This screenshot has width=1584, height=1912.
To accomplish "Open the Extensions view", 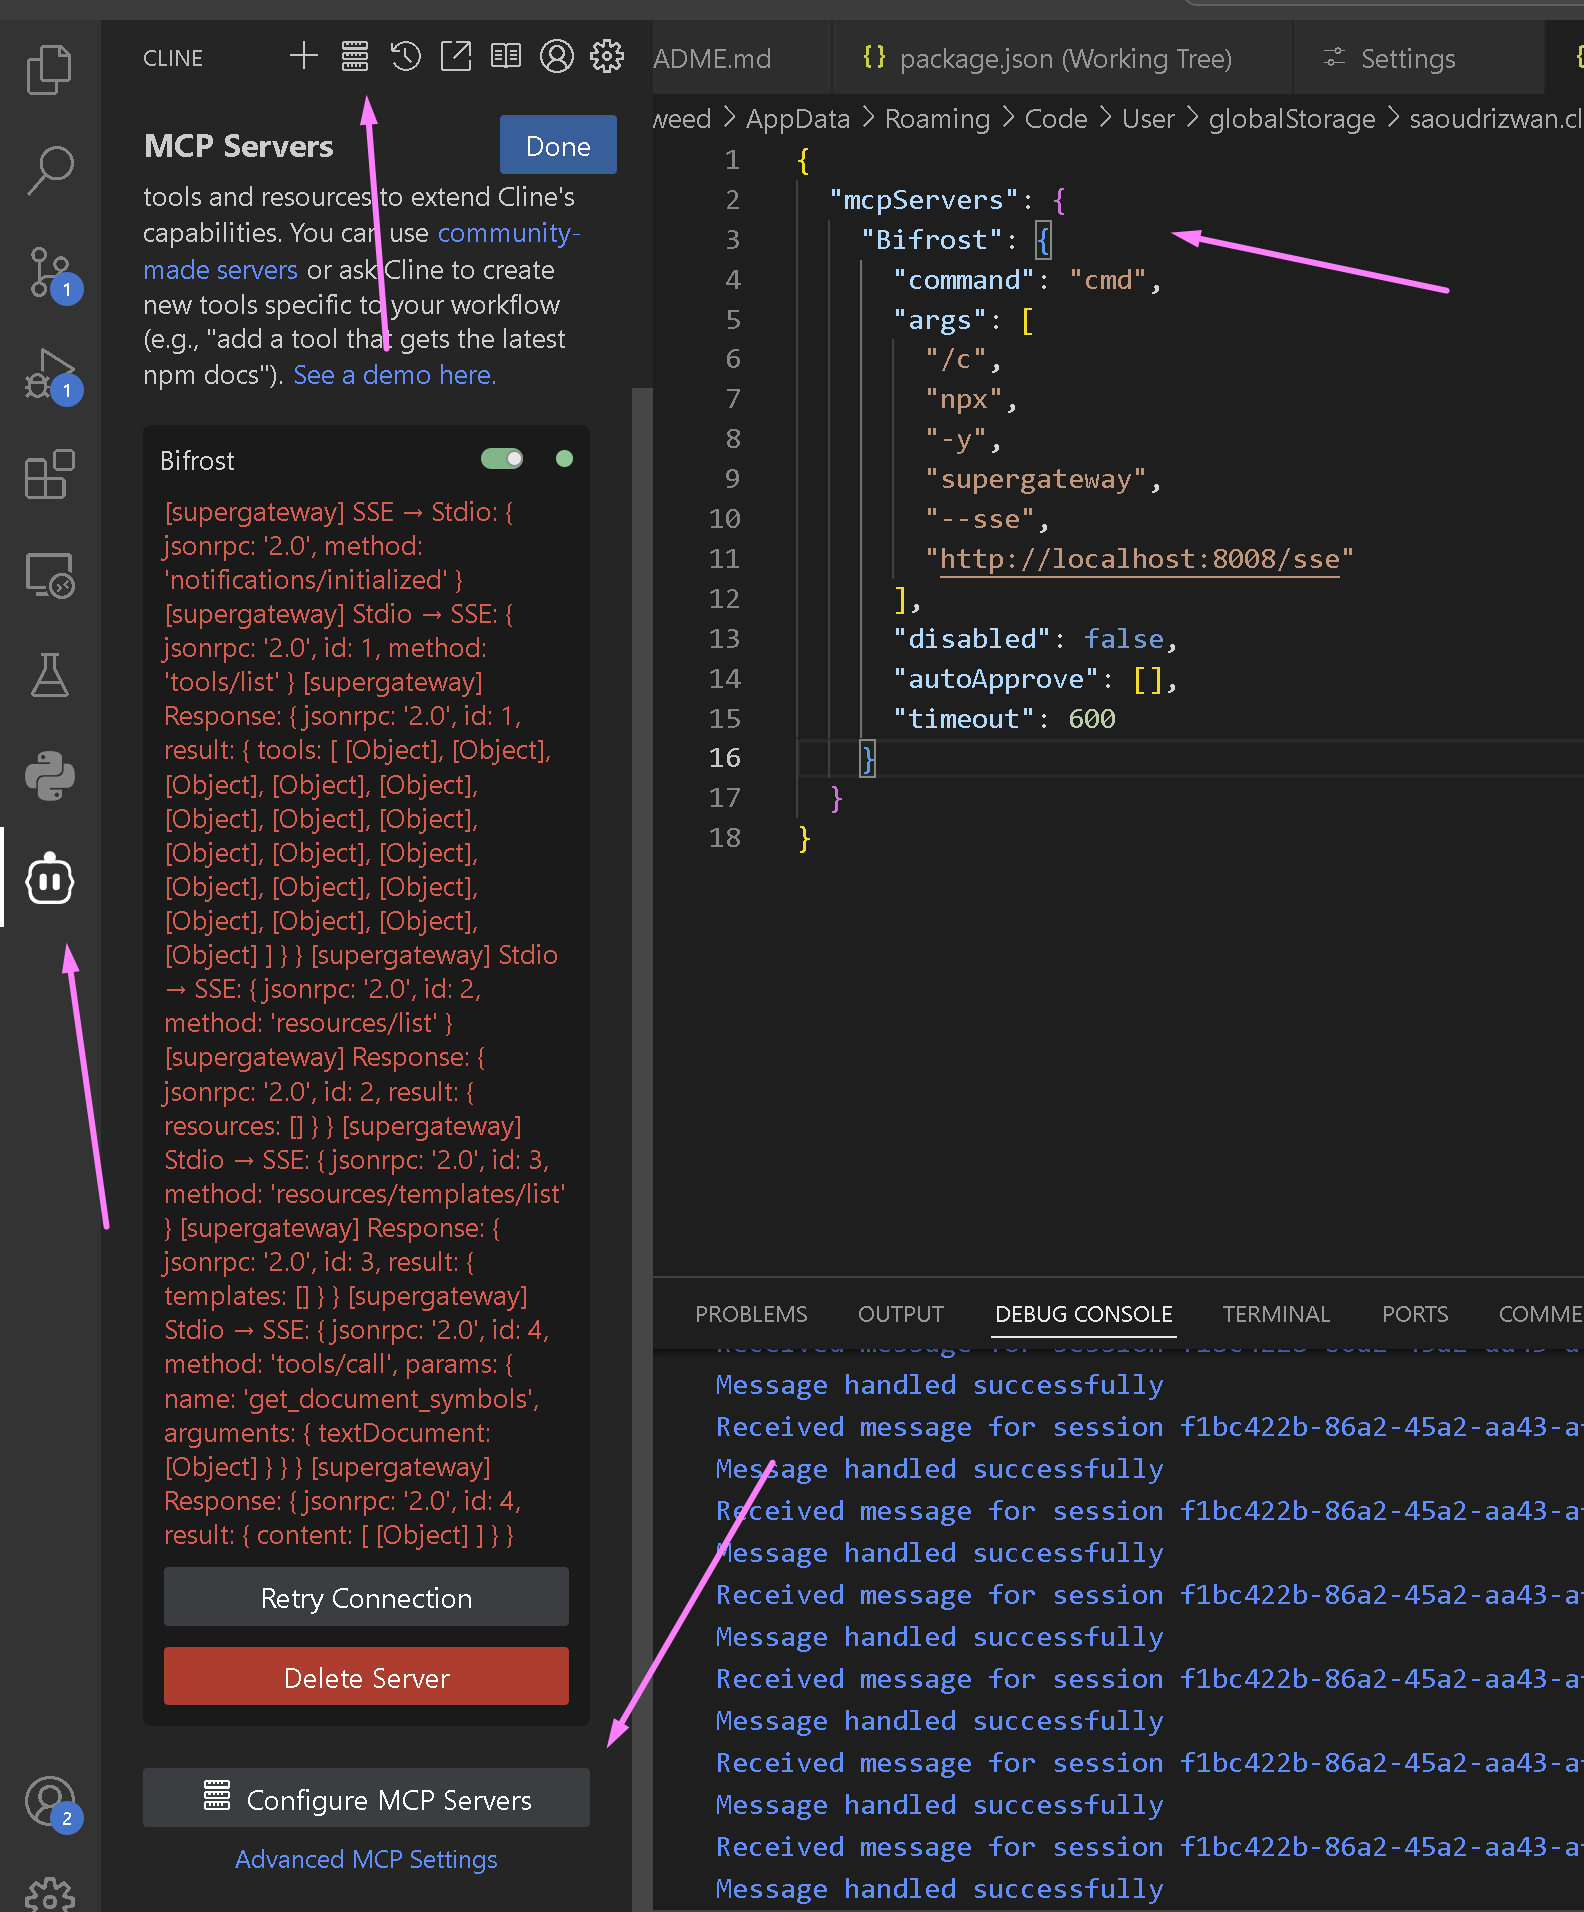I will coord(49,474).
